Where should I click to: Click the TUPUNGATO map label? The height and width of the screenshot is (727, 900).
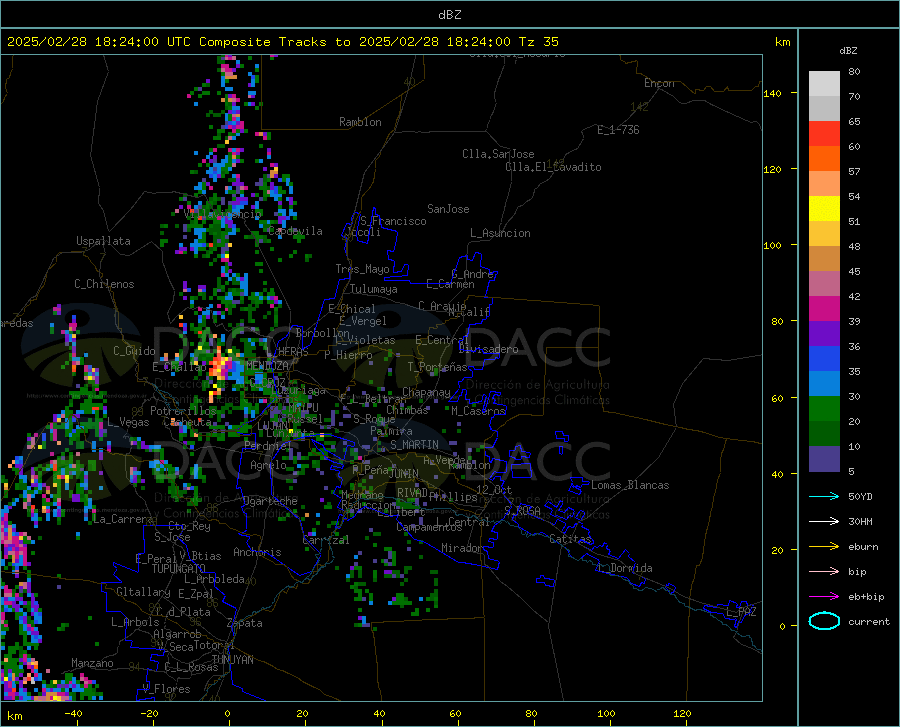179,569
